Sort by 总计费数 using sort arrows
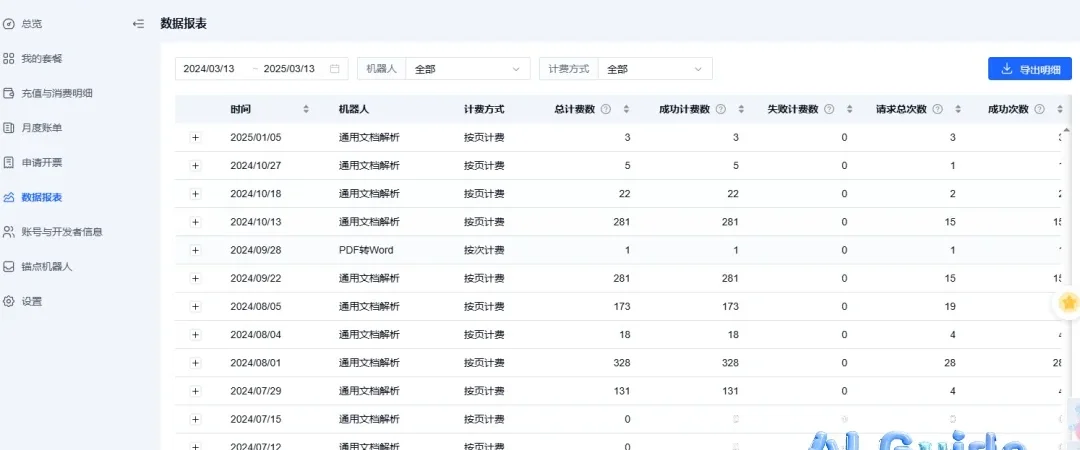 click(627, 109)
